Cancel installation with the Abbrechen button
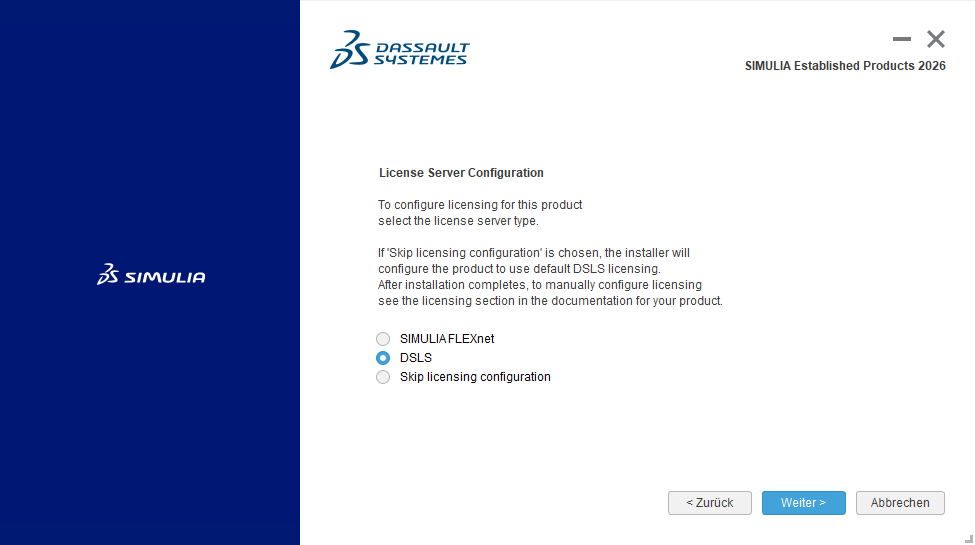 [x=900, y=503]
